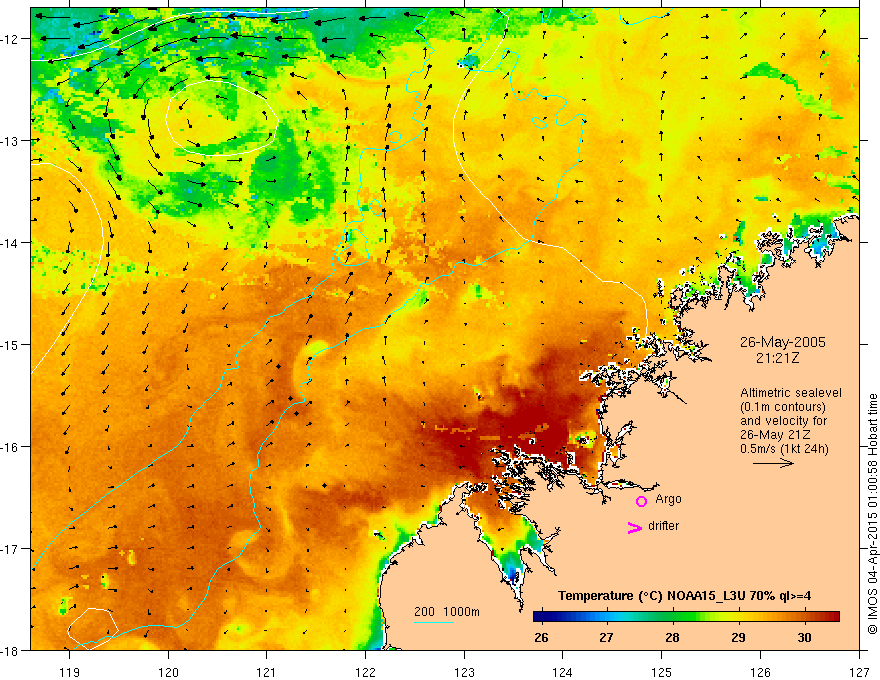Viewport: 880px width, 680px height.
Task: Click the colorbar value 30
Action: 804,637
